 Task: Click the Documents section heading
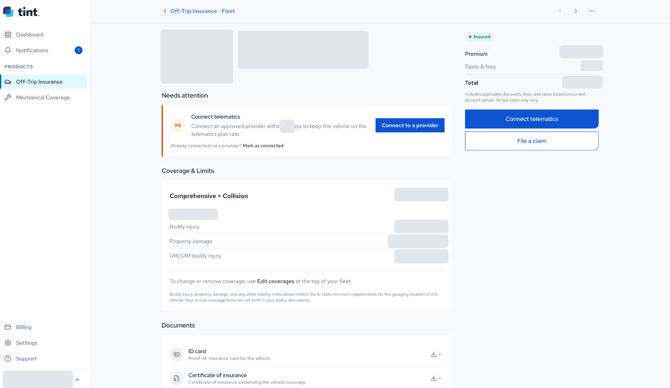pos(178,326)
